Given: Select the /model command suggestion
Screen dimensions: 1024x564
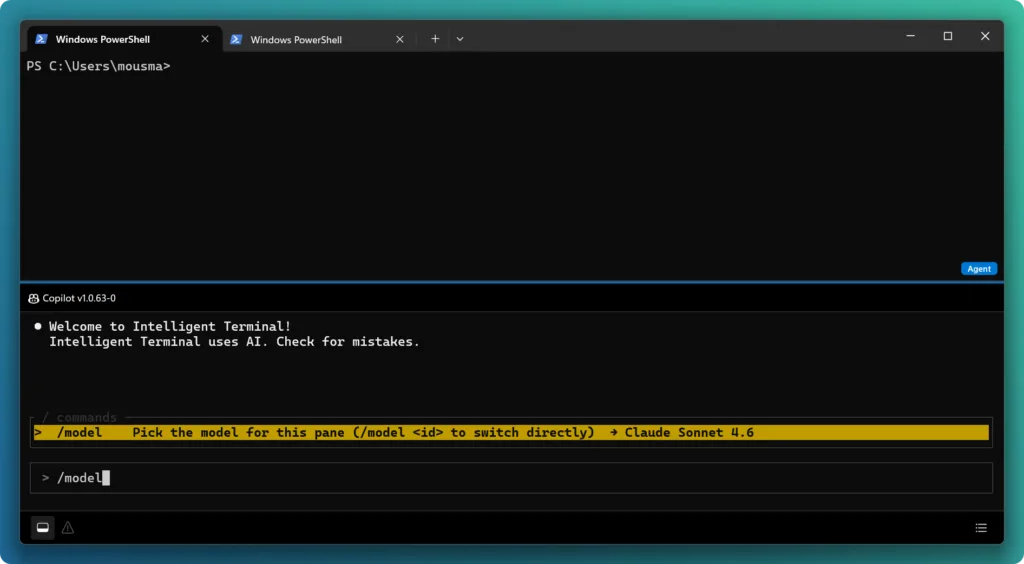Looking at the screenshot, I should coord(511,433).
